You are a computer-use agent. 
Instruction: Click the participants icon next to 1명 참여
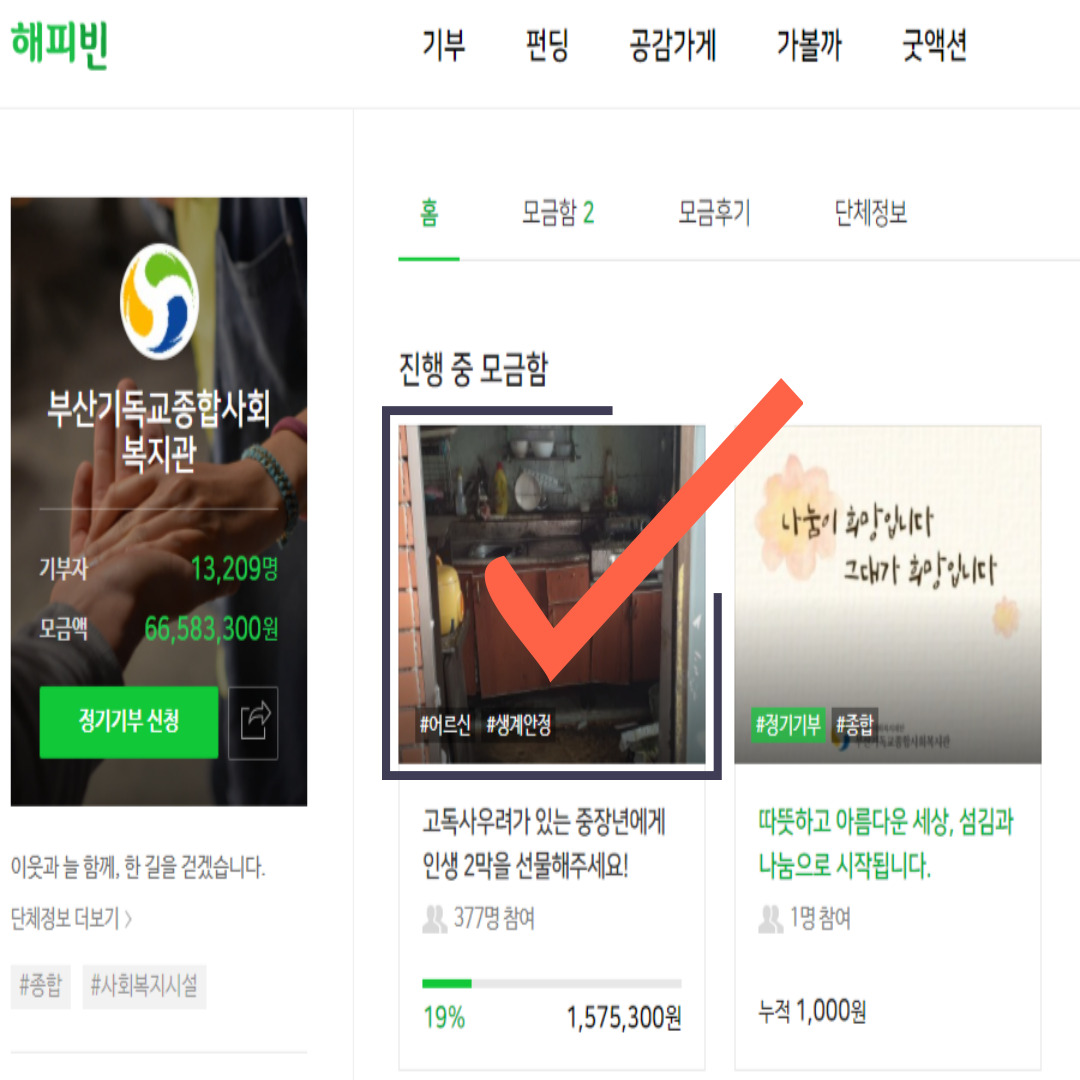point(770,919)
